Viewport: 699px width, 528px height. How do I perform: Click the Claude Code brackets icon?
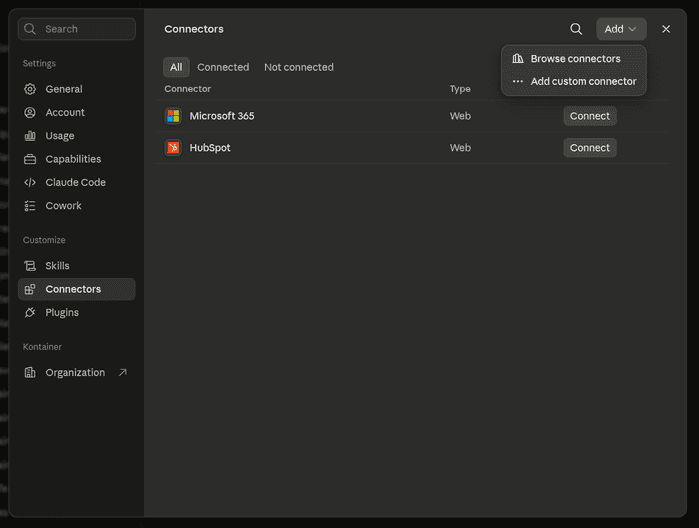click(30, 182)
